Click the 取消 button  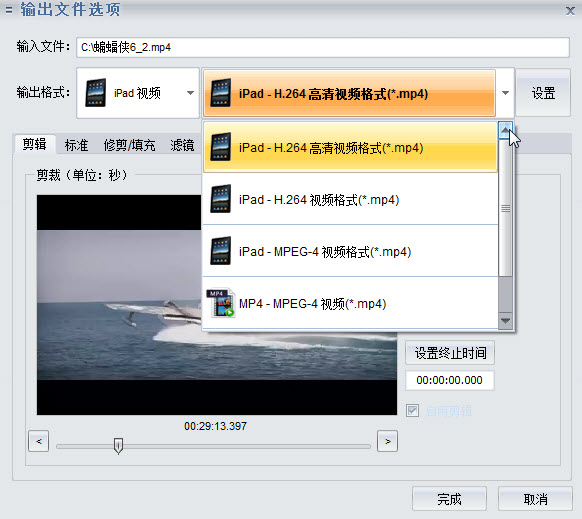pos(535,499)
